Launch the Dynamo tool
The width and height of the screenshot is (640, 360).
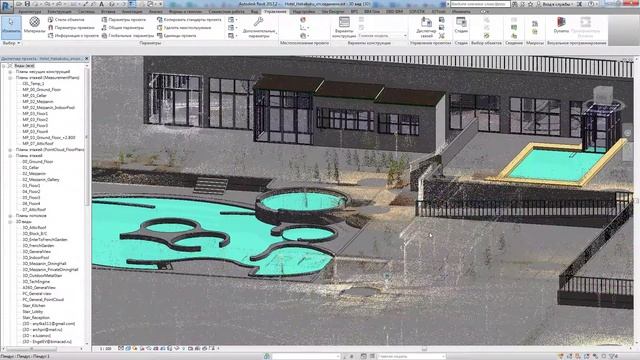(561, 25)
